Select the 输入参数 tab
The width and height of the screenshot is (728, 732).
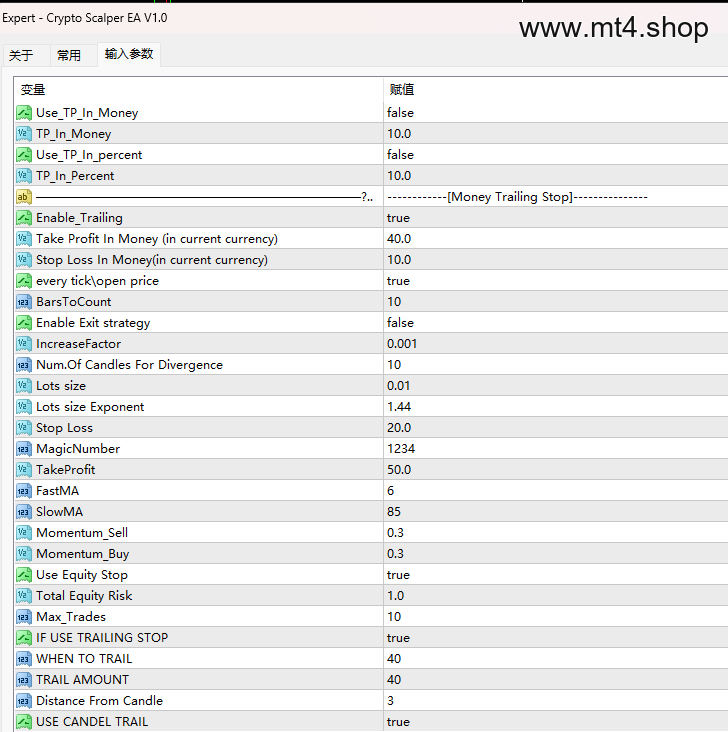point(129,54)
